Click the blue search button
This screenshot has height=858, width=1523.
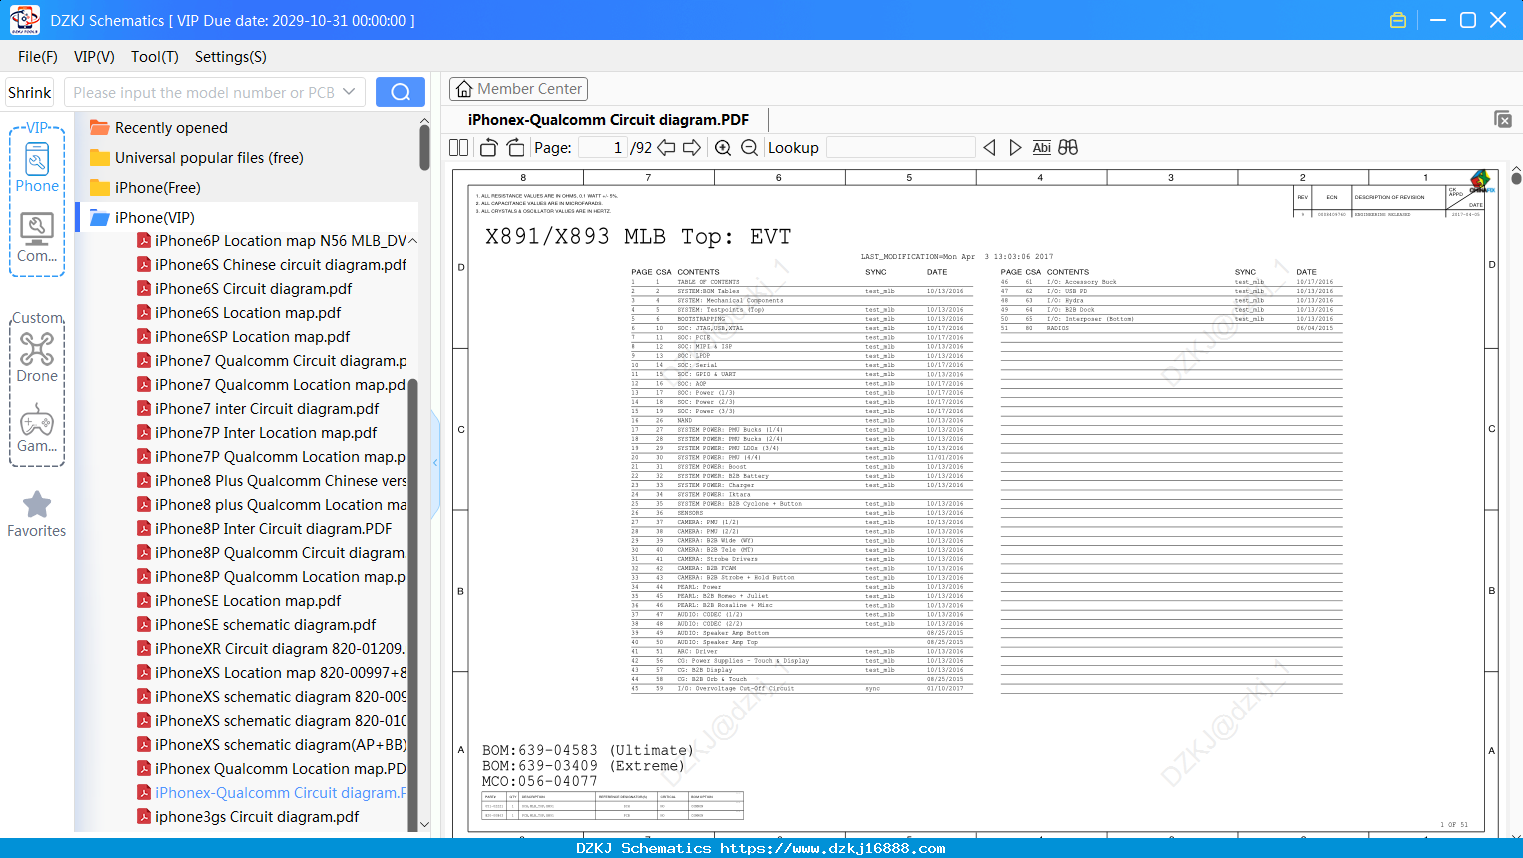coord(400,92)
